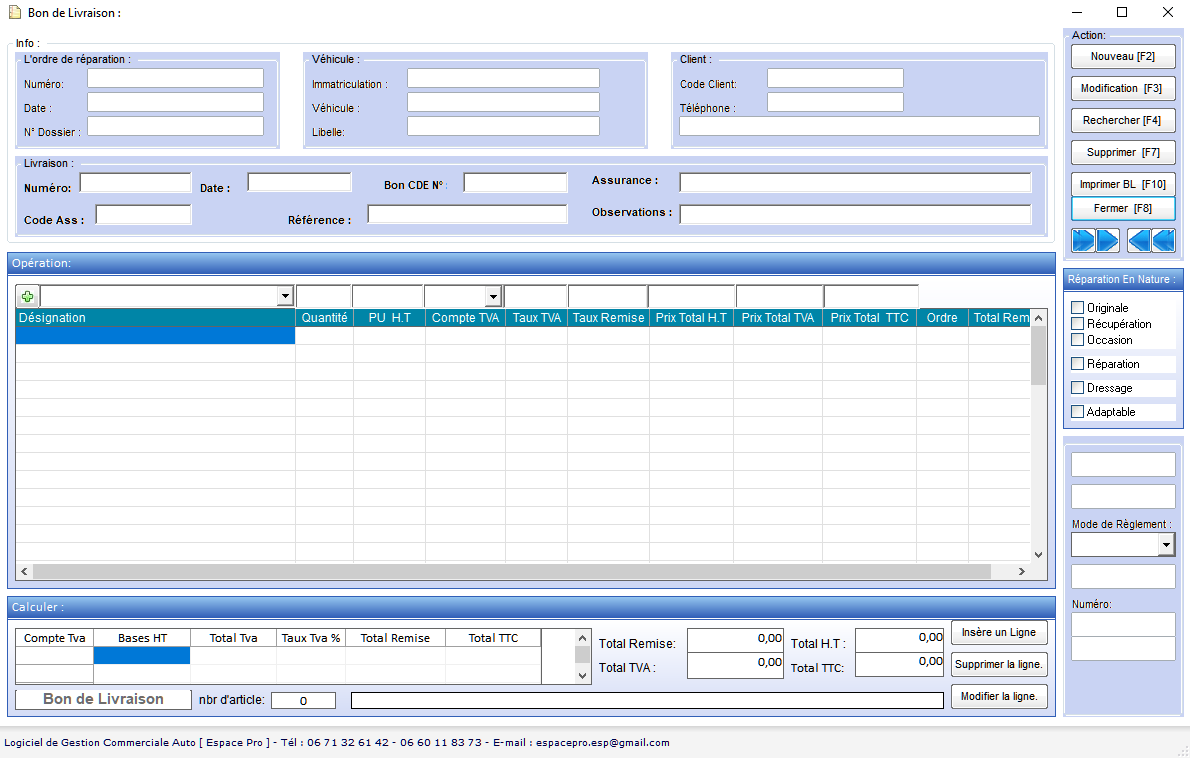Click the operation table's scroll-left arrow

(x=24, y=571)
